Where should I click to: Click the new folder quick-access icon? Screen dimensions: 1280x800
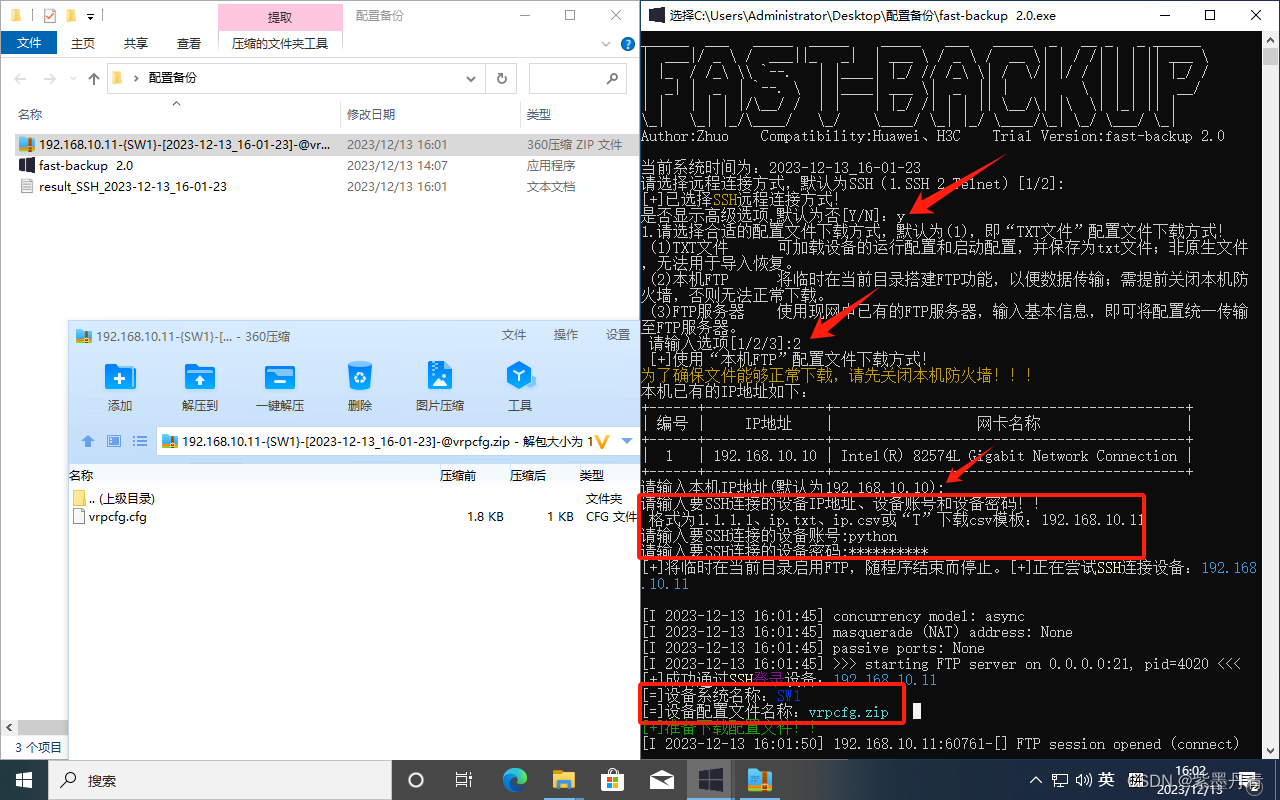(70, 16)
